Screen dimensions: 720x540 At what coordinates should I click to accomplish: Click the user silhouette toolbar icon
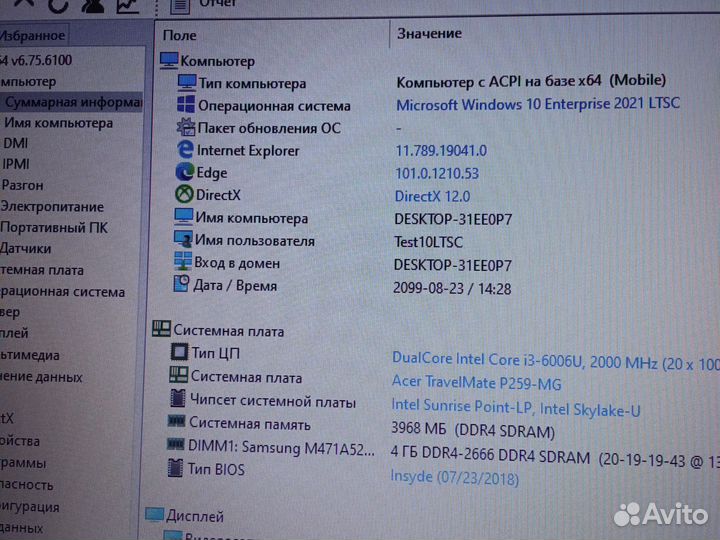click(x=93, y=6)
